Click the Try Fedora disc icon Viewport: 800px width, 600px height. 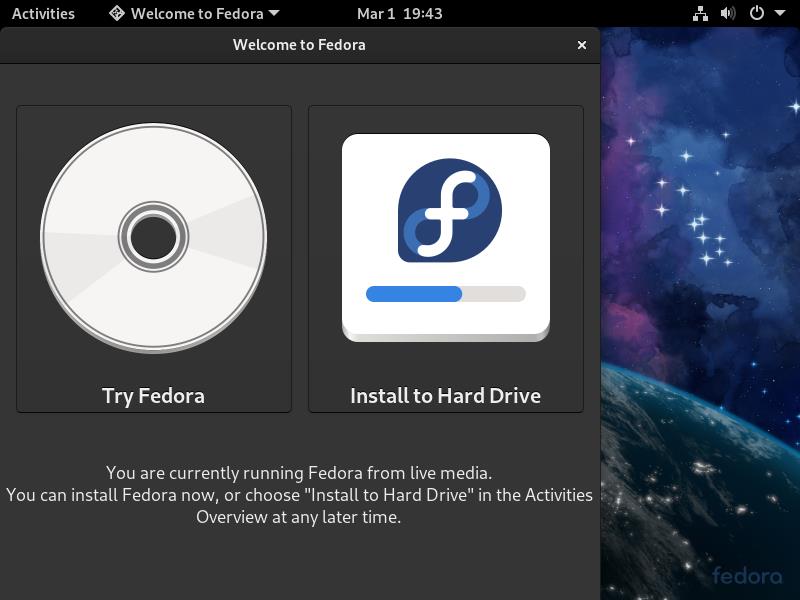pos(154,238)
